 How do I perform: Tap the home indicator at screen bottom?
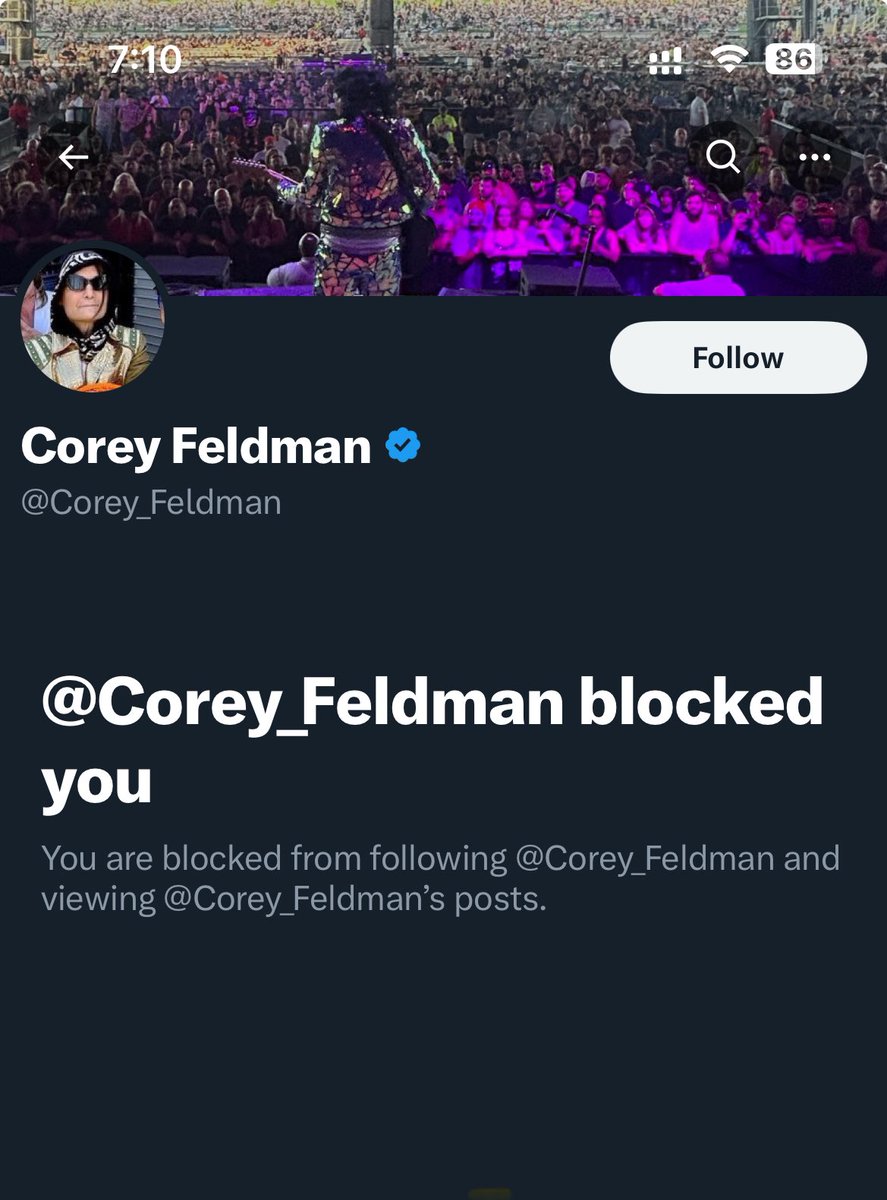pyautogui.click(x=490, y=1193)
